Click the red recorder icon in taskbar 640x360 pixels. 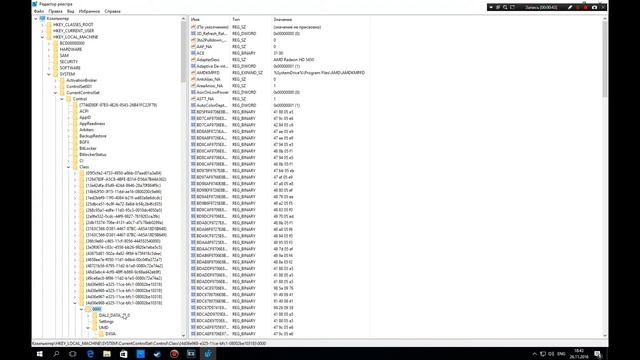tap(174, 354)
